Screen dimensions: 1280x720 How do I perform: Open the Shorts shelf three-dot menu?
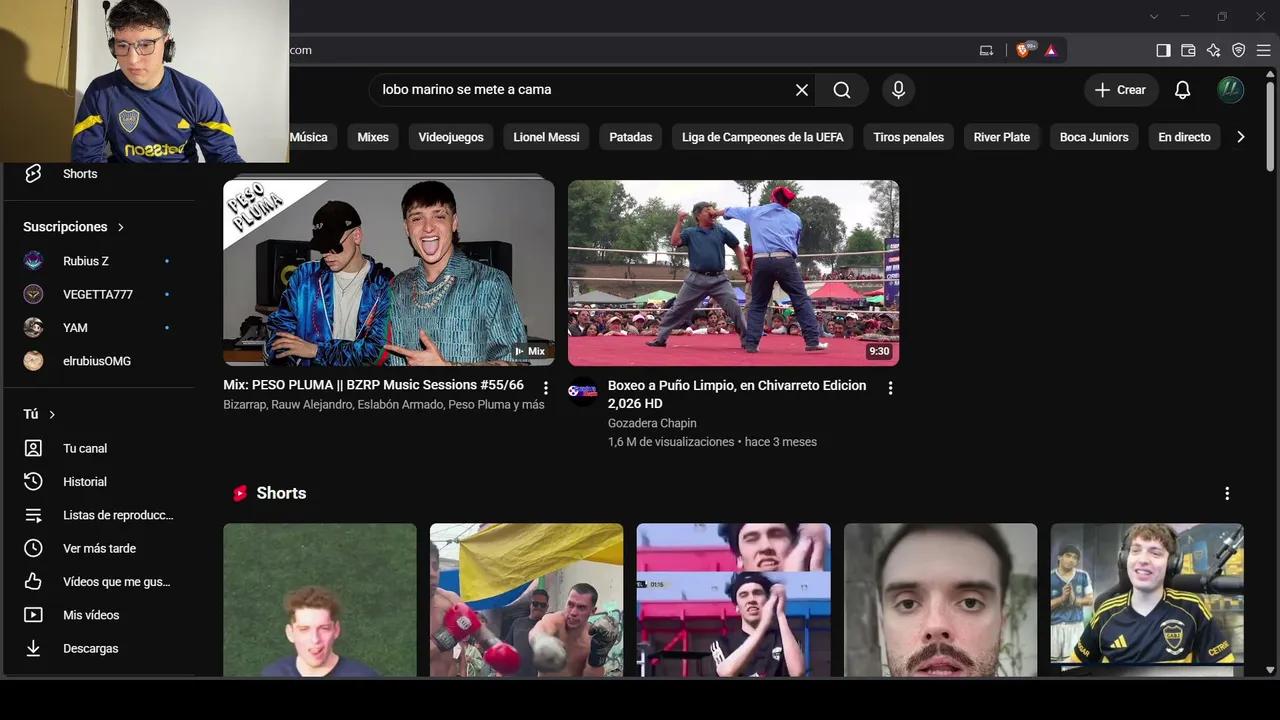coord(1227,494)
